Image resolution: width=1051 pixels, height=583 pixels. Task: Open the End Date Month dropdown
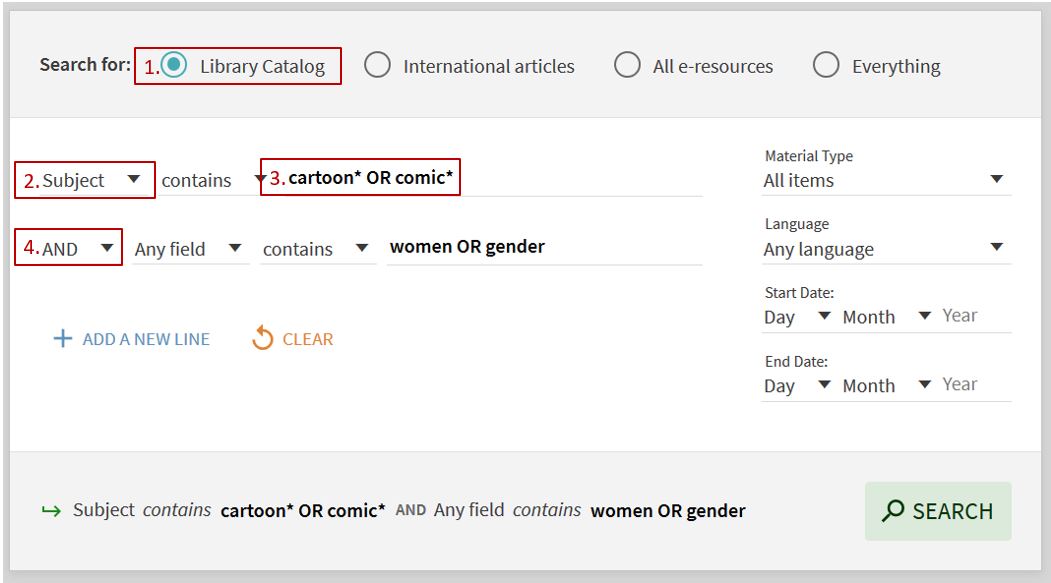pyautogui.click(x=886, y=386)
